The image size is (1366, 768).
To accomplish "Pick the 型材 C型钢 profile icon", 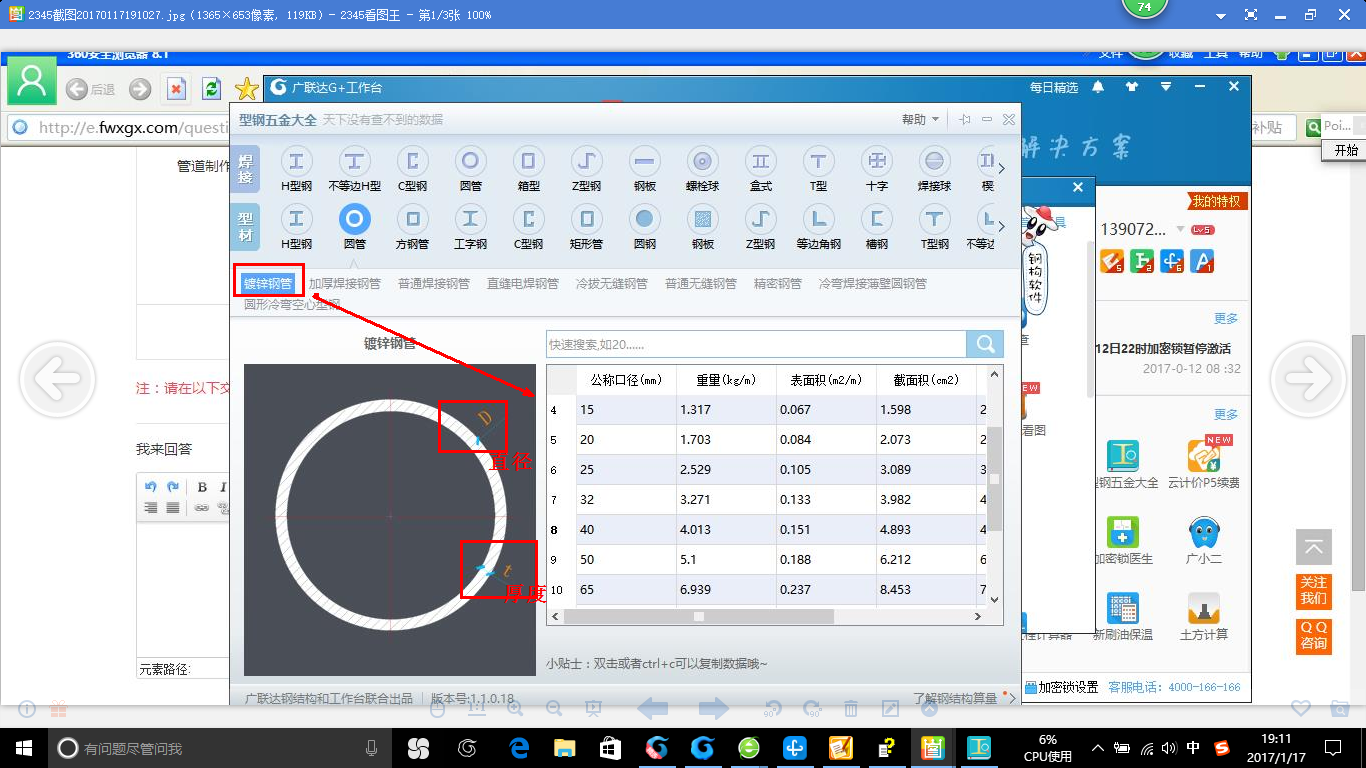I will click(x=528, y=219).
